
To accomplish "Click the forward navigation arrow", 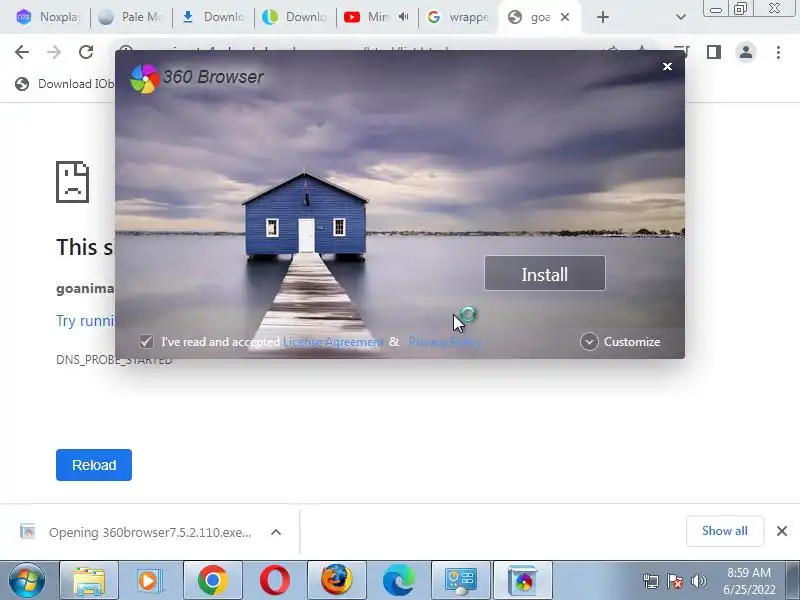I will pyautogui.click(x=54, y=52).
